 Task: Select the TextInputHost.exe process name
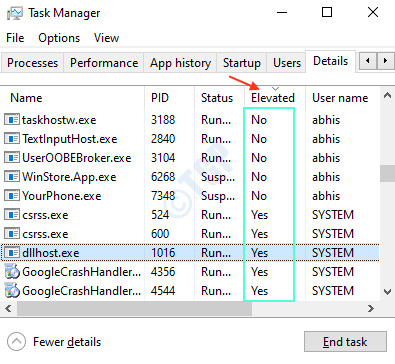(x=70, y=139)
